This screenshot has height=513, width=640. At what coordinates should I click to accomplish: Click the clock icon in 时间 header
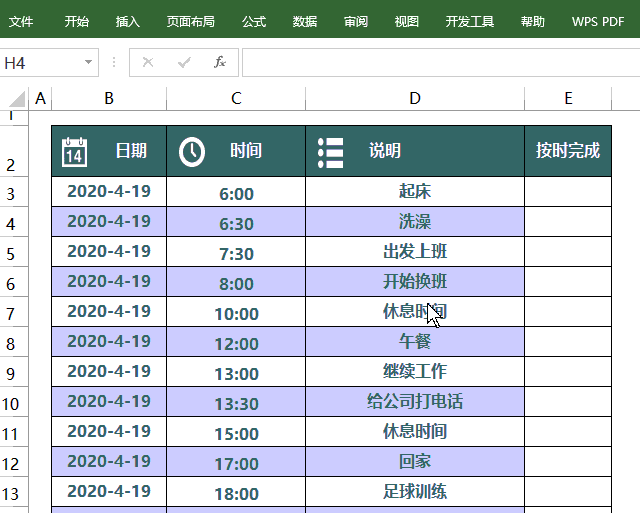click(192, 152)
